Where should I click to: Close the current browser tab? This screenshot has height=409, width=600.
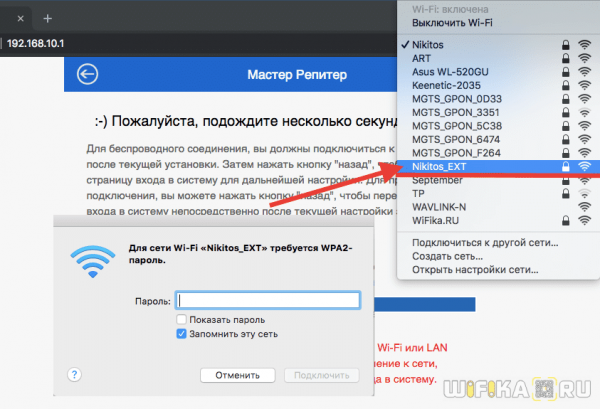point(21,18)
